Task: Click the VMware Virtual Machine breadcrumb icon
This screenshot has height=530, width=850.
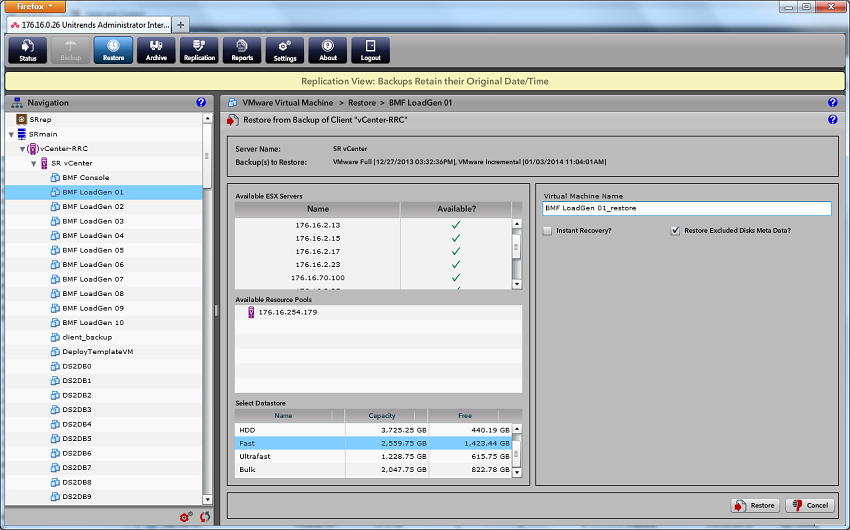Action: pyautogui.click(x=232, y=102)
